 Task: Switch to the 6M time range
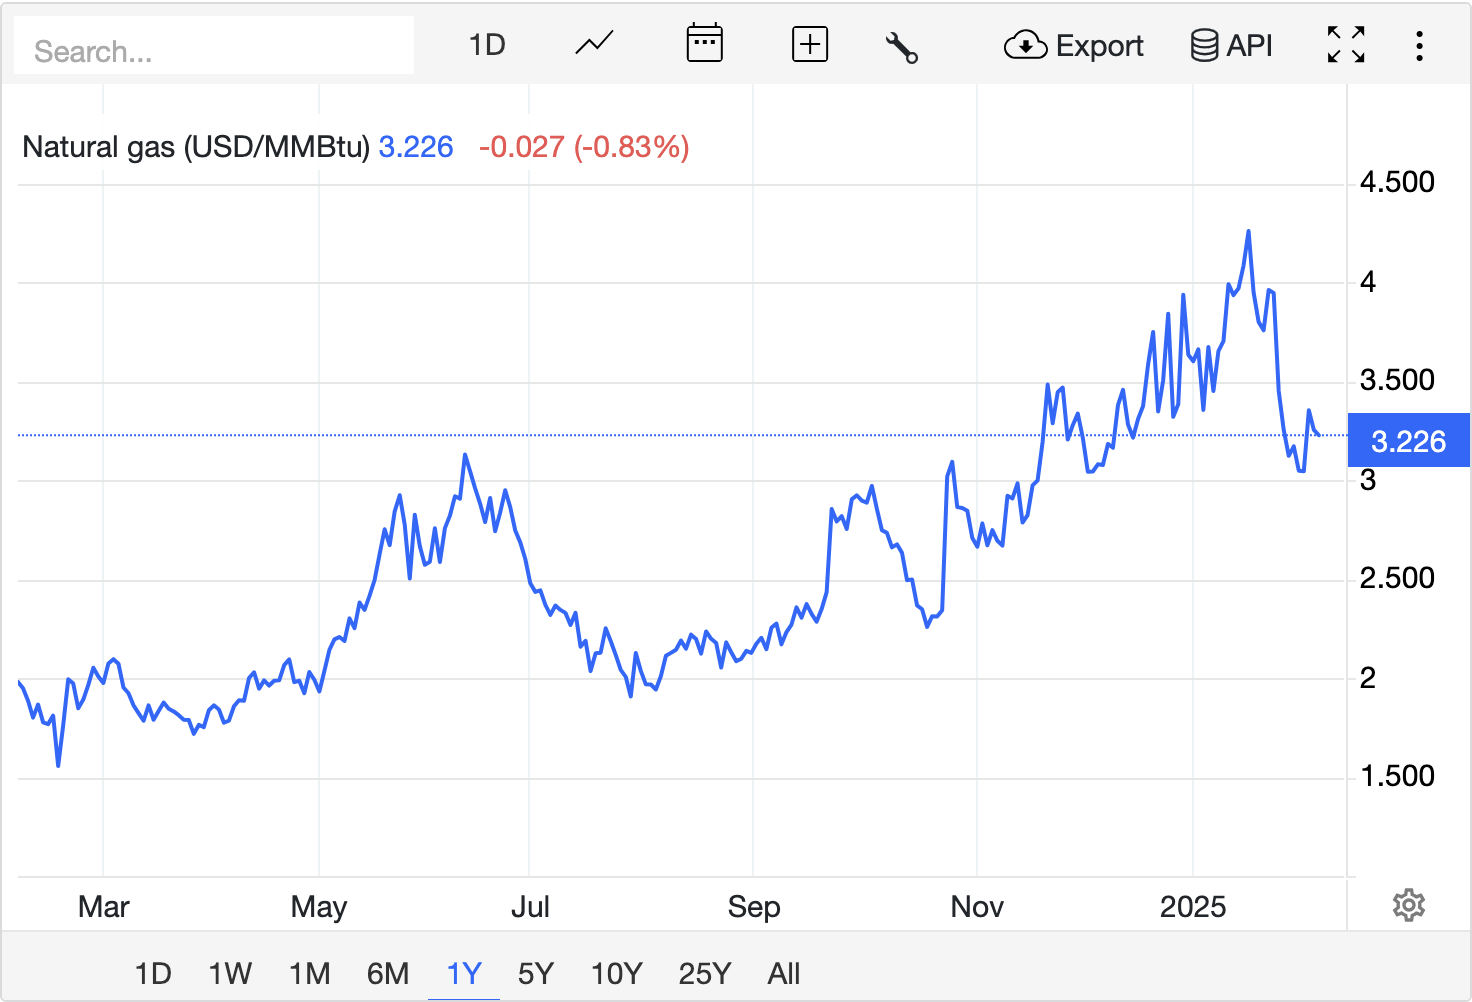coord(388,973)
